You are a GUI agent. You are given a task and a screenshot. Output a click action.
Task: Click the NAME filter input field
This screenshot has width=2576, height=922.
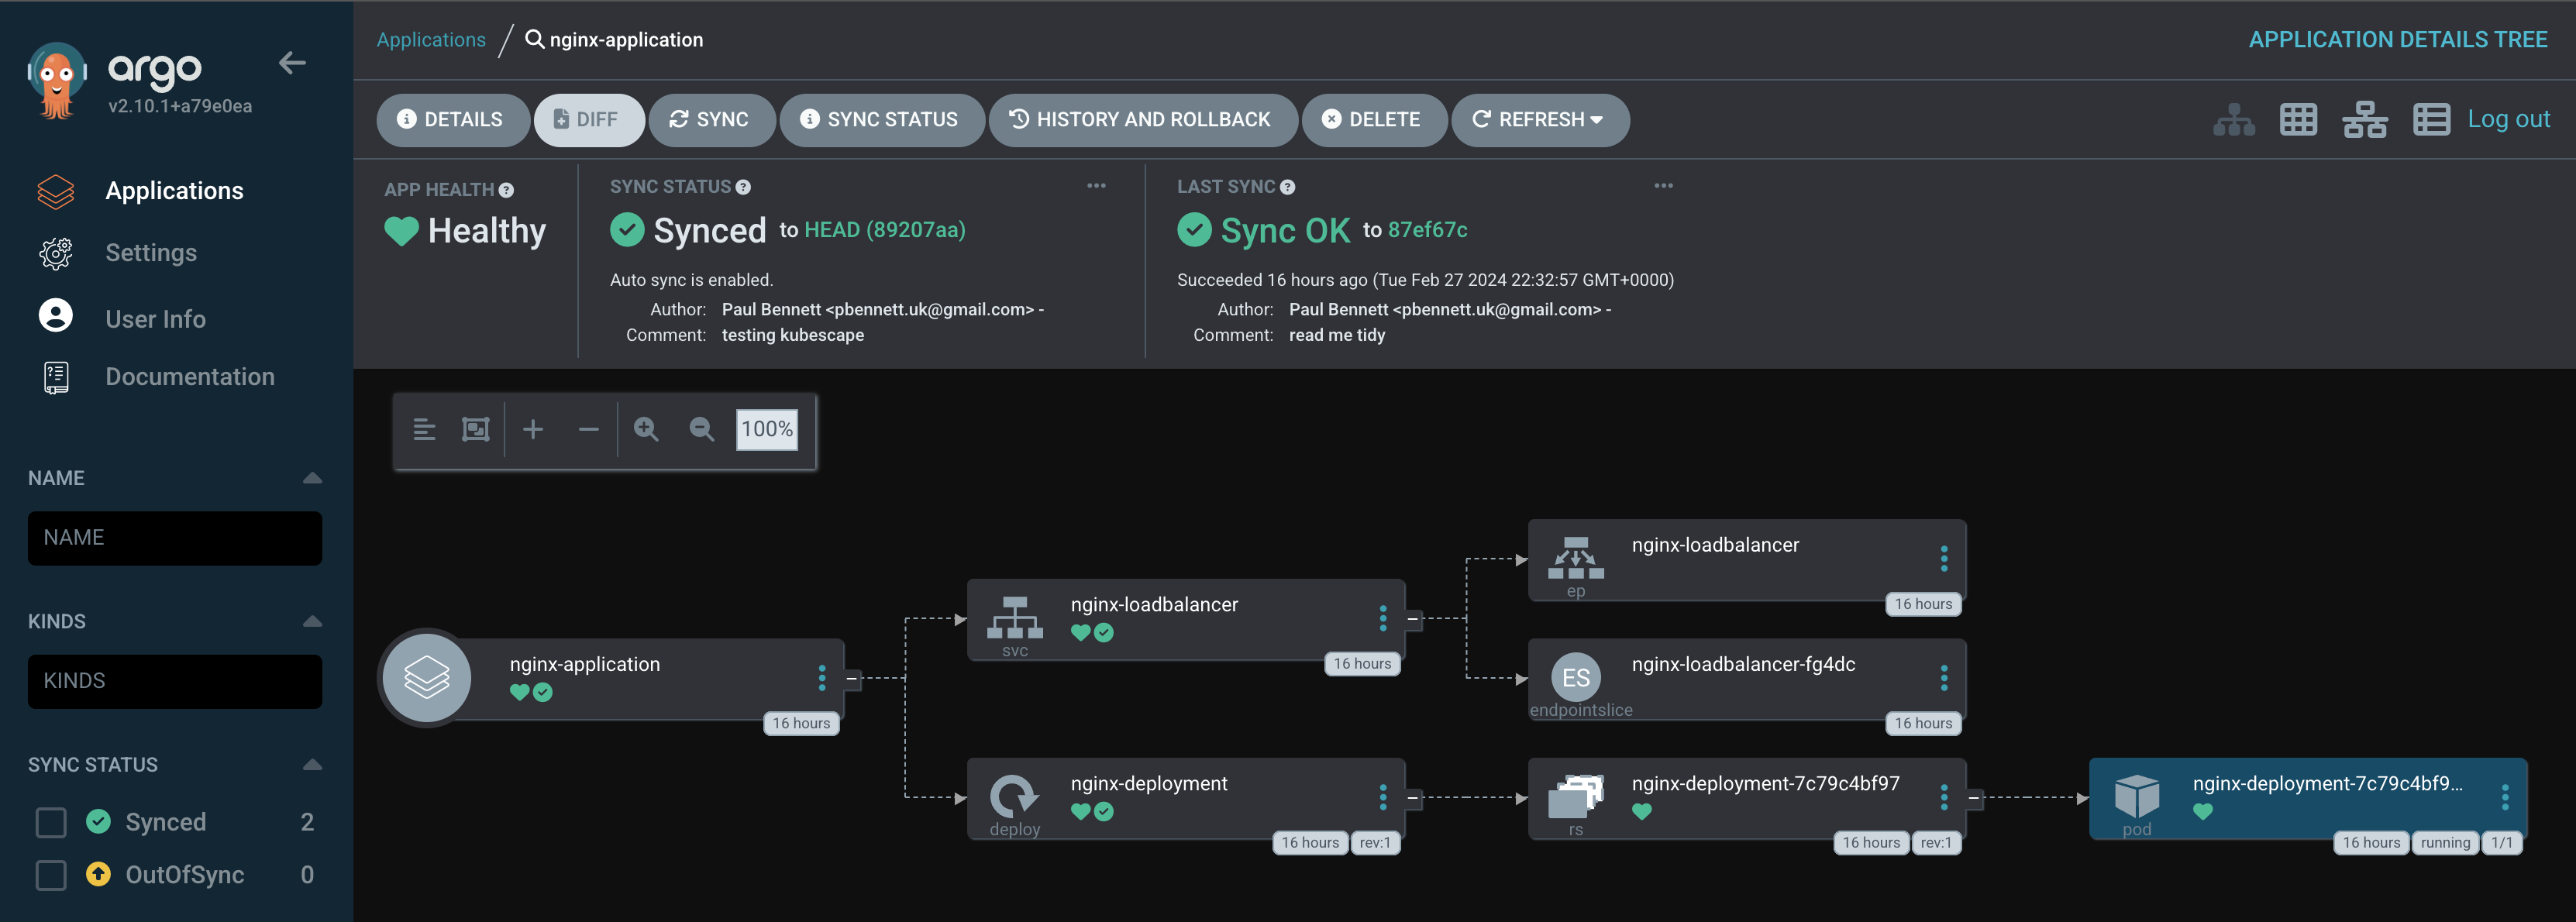point(175,538)
